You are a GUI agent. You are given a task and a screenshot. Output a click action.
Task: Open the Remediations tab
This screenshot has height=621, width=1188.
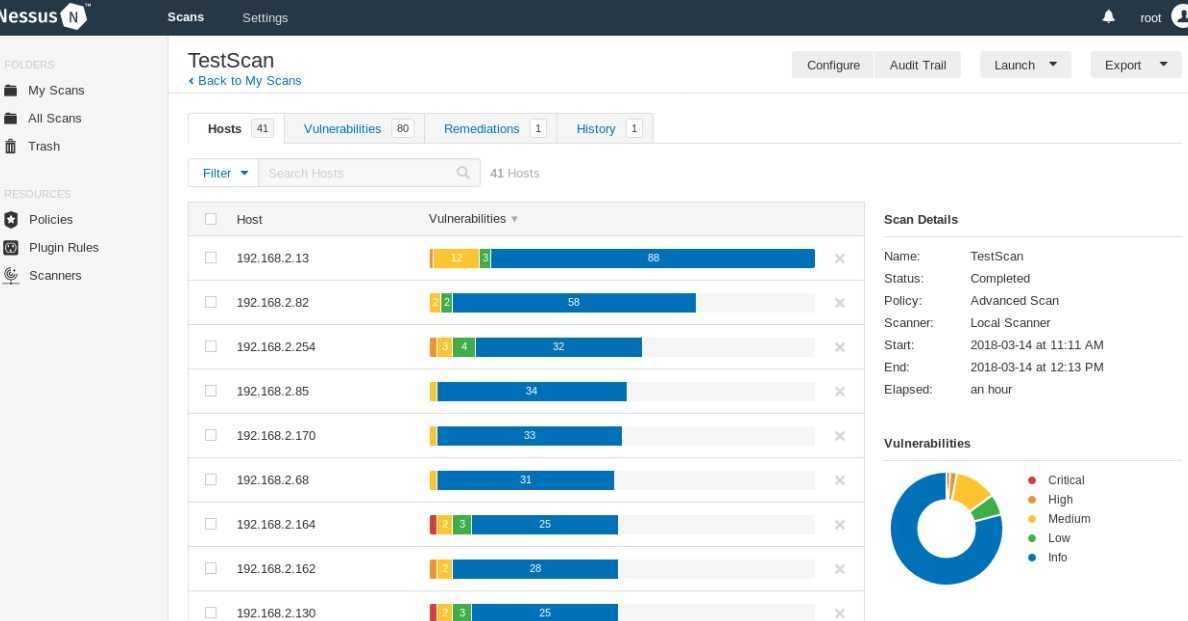[x=481, y=129]
